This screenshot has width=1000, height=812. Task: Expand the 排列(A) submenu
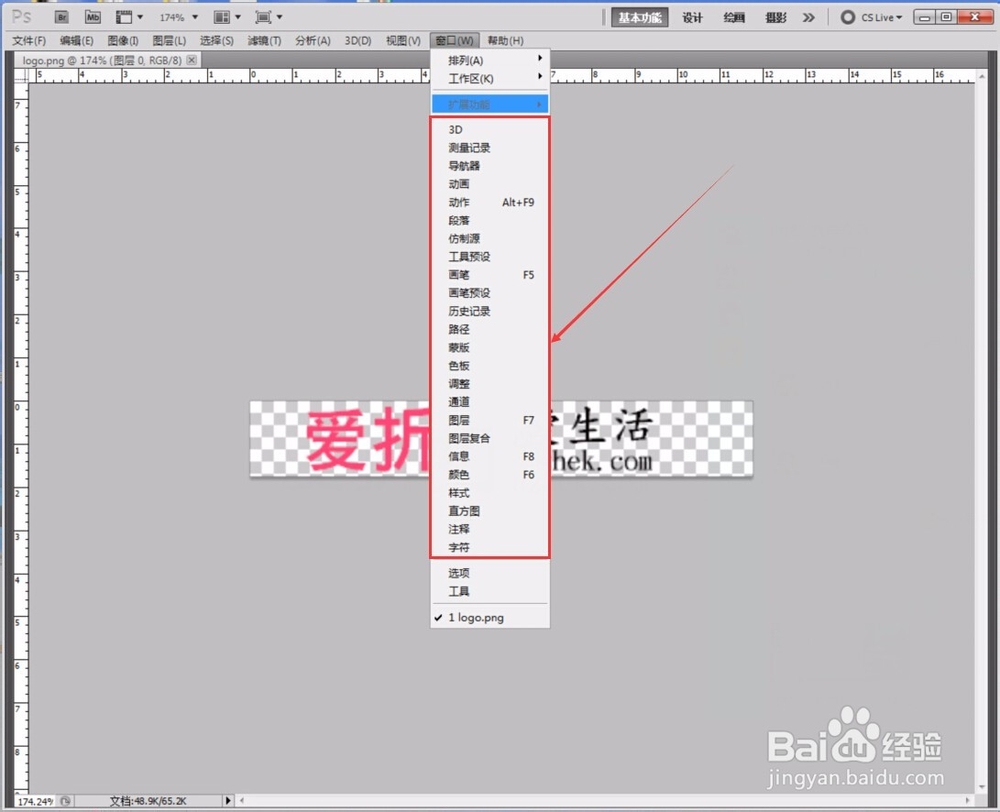click(x=464, y=60)
